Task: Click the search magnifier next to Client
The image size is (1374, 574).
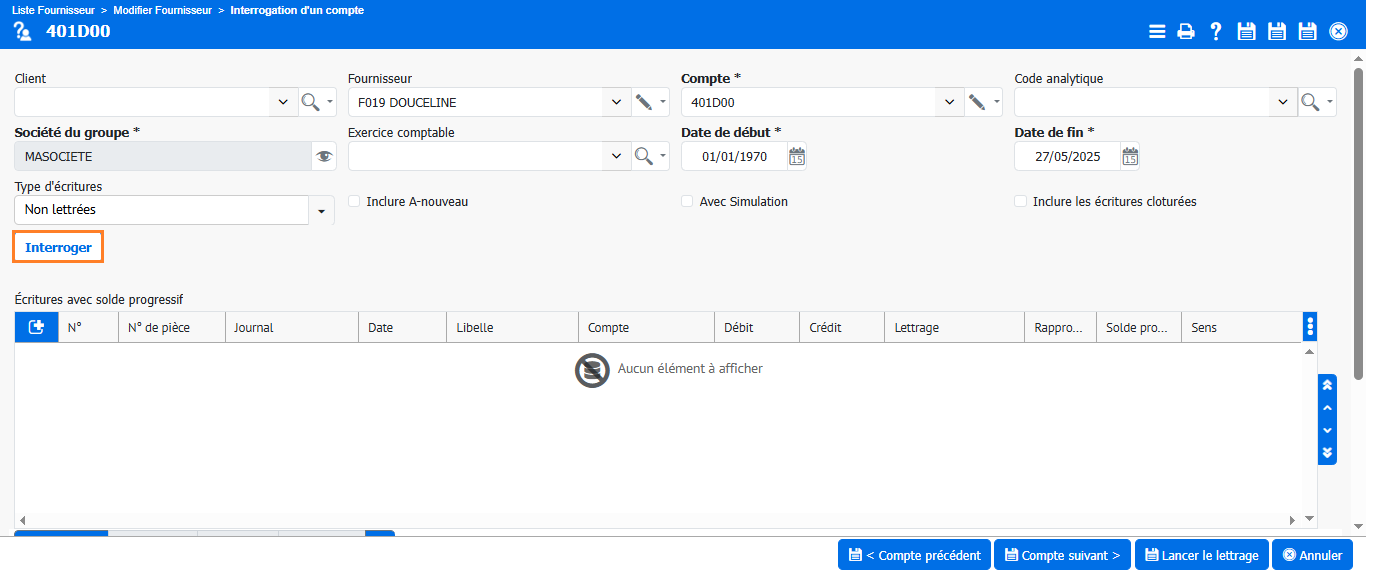Action: [311, 102]
